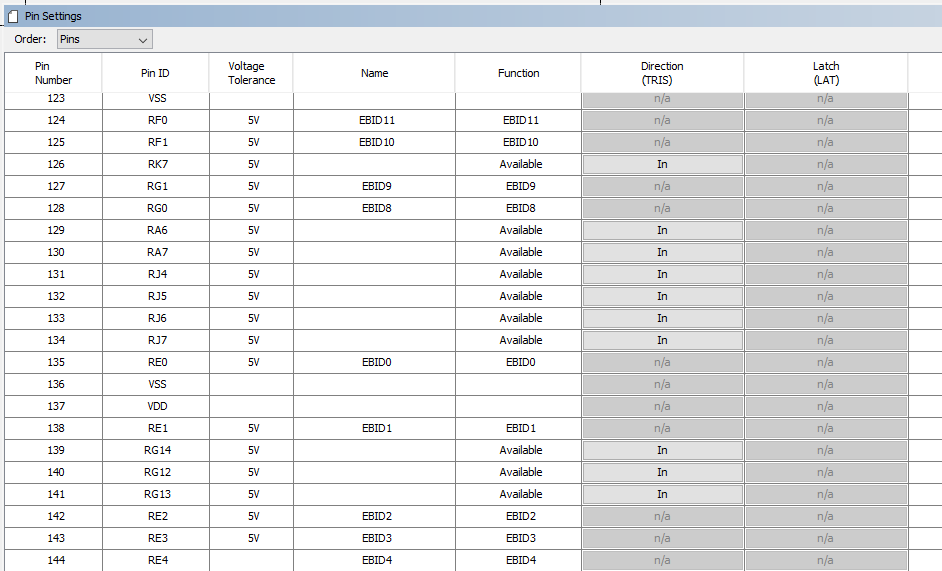This screenshot has height=571, width=942.
Task: Click the EBID4 function cell
Action: click(x=518, y=560)
